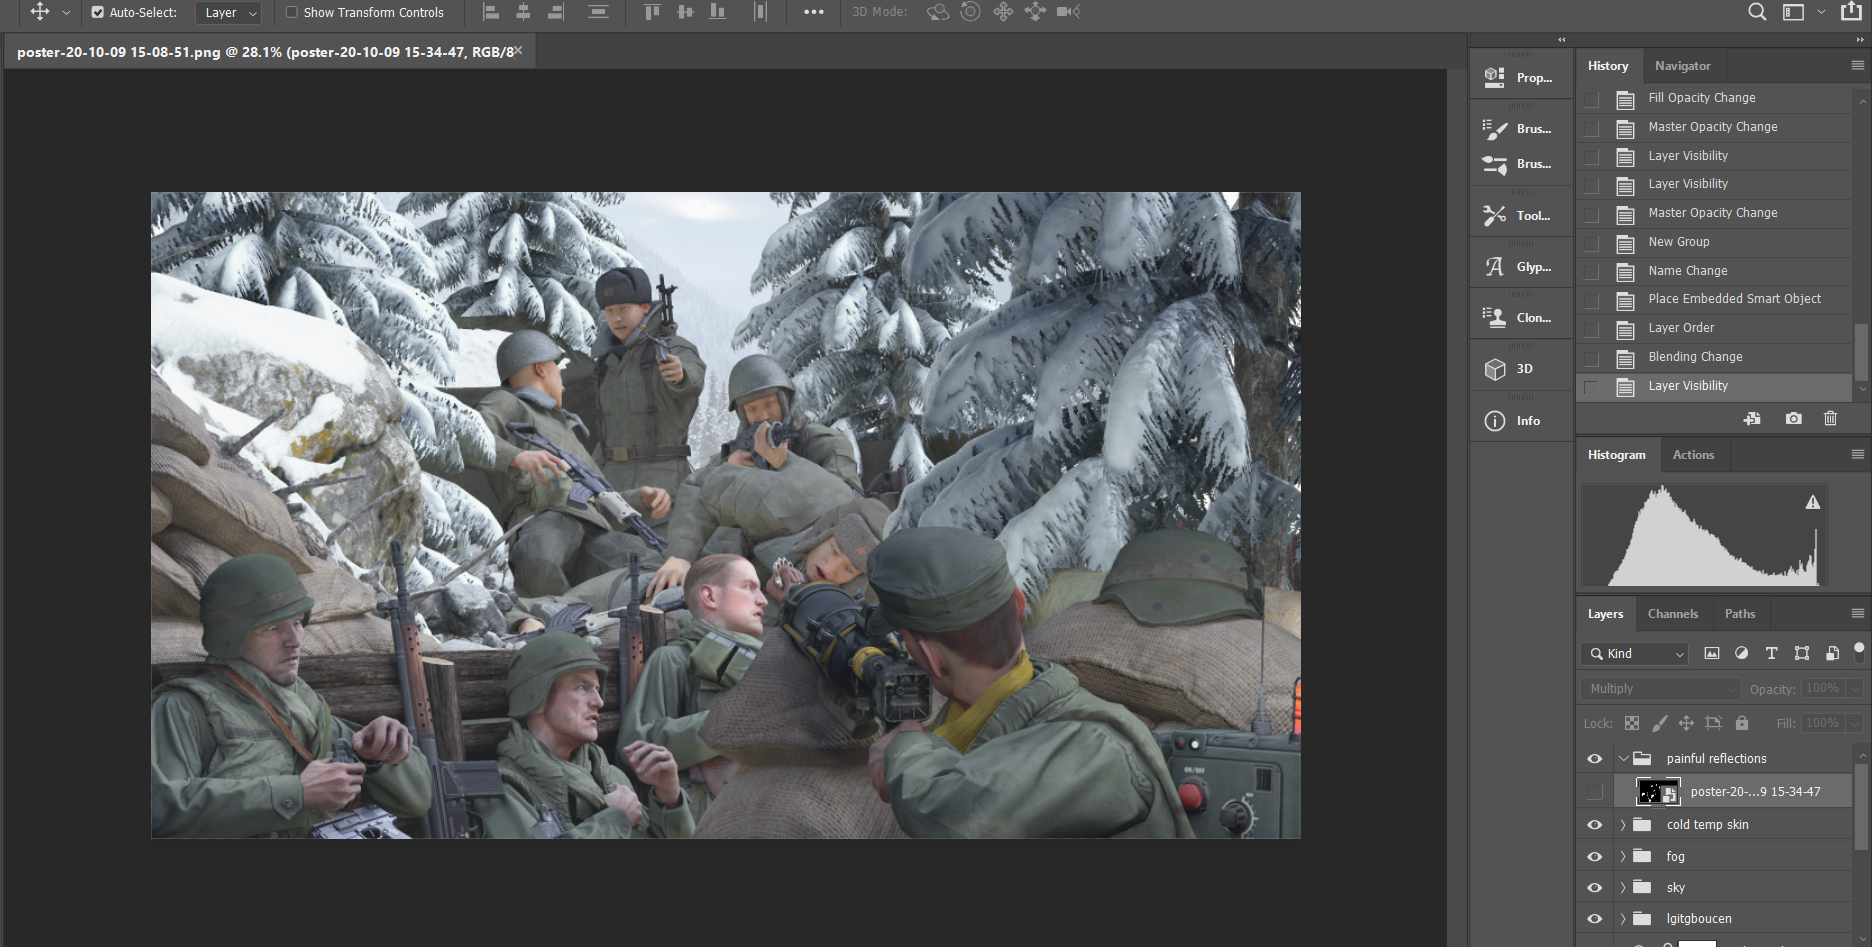Click the align bottom edges icon
Screen dimensions: 1872x947
click(x=717, y=12)
